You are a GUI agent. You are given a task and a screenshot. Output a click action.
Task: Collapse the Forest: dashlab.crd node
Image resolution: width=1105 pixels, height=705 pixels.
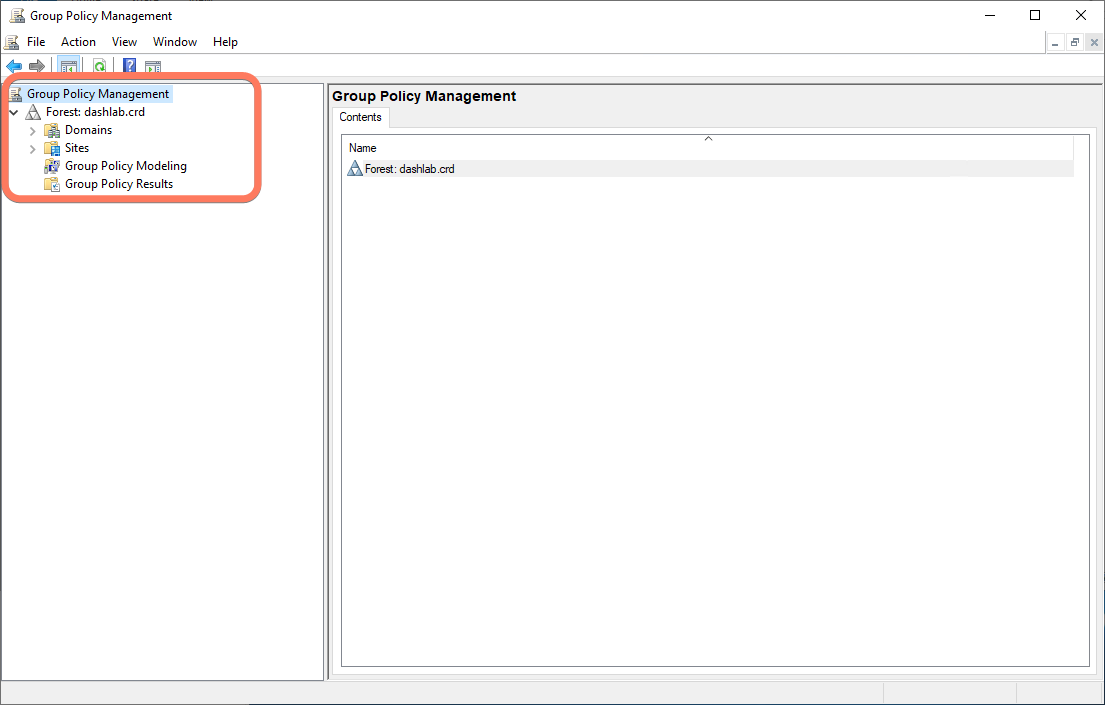13,112
